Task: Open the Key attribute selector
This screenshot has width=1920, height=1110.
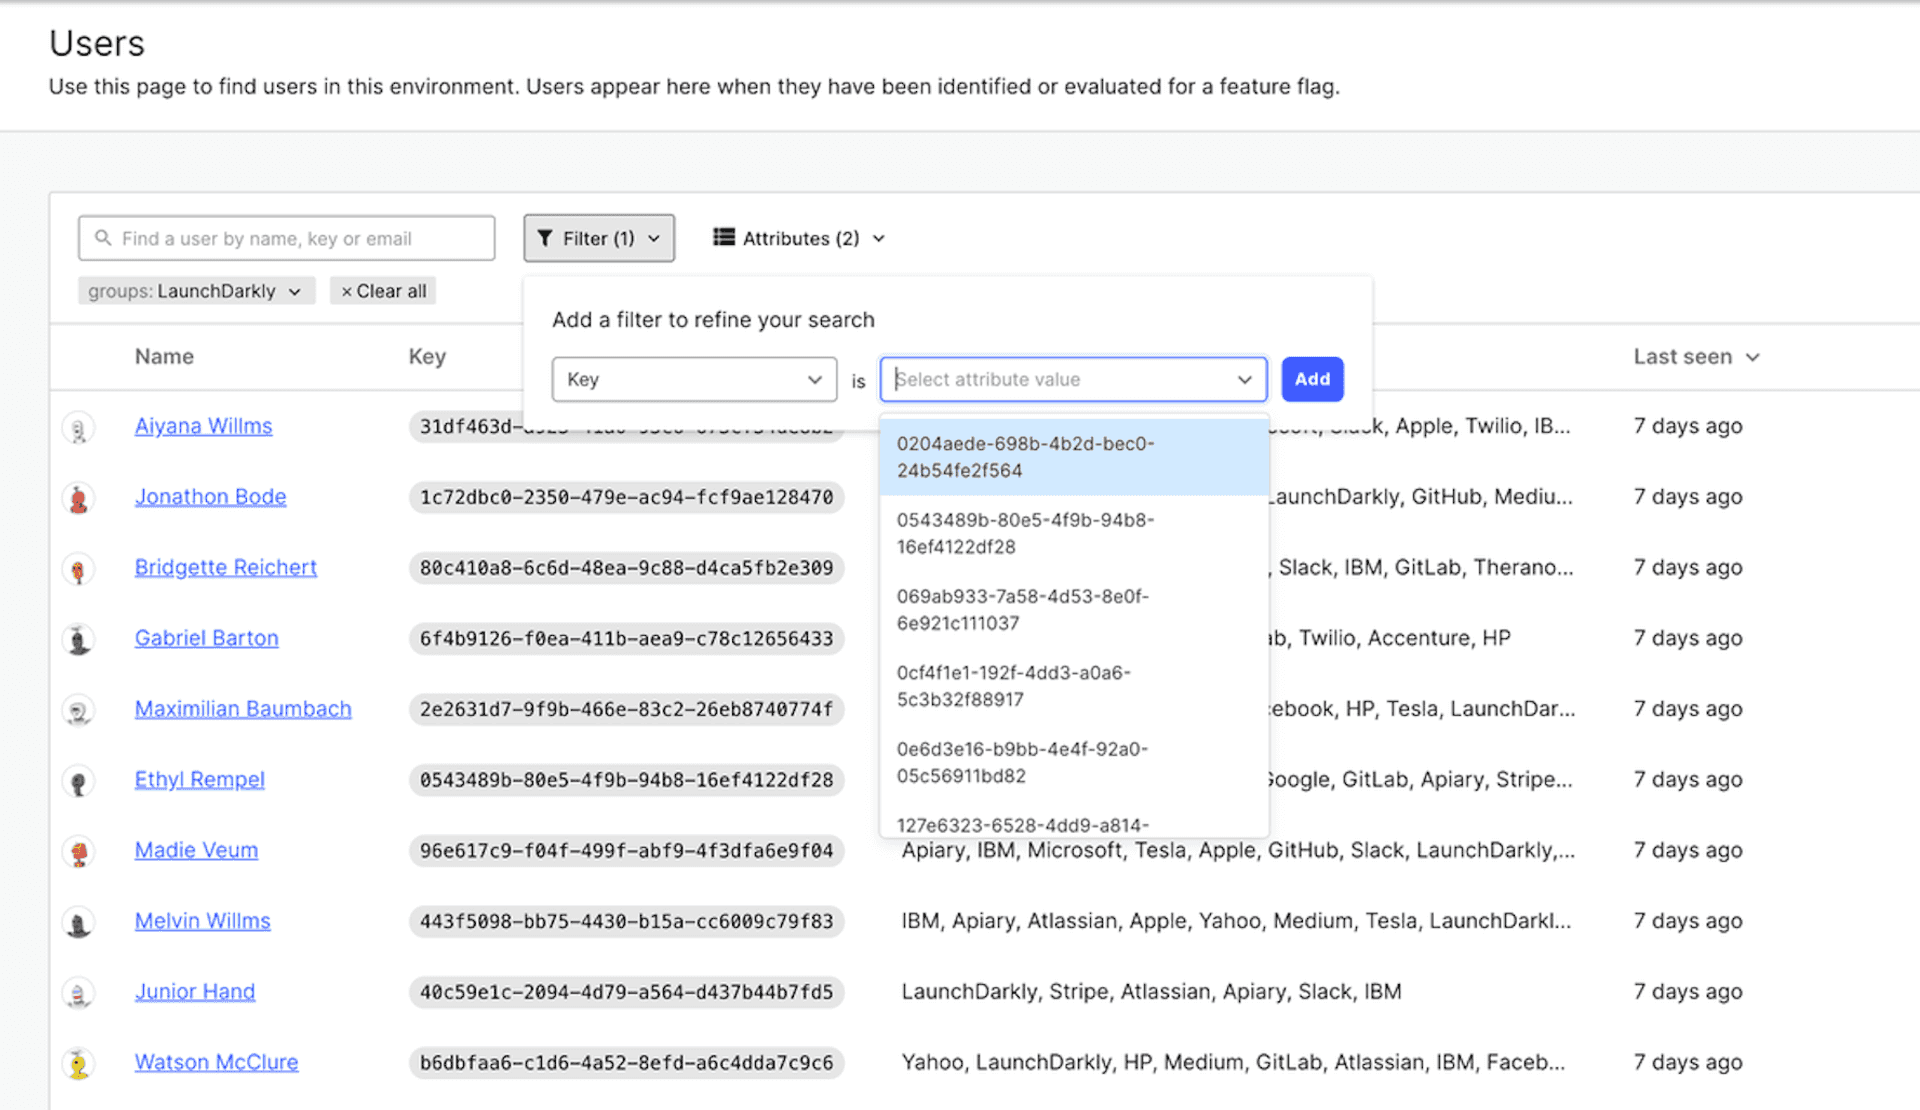Action: (x=694, y=379)
